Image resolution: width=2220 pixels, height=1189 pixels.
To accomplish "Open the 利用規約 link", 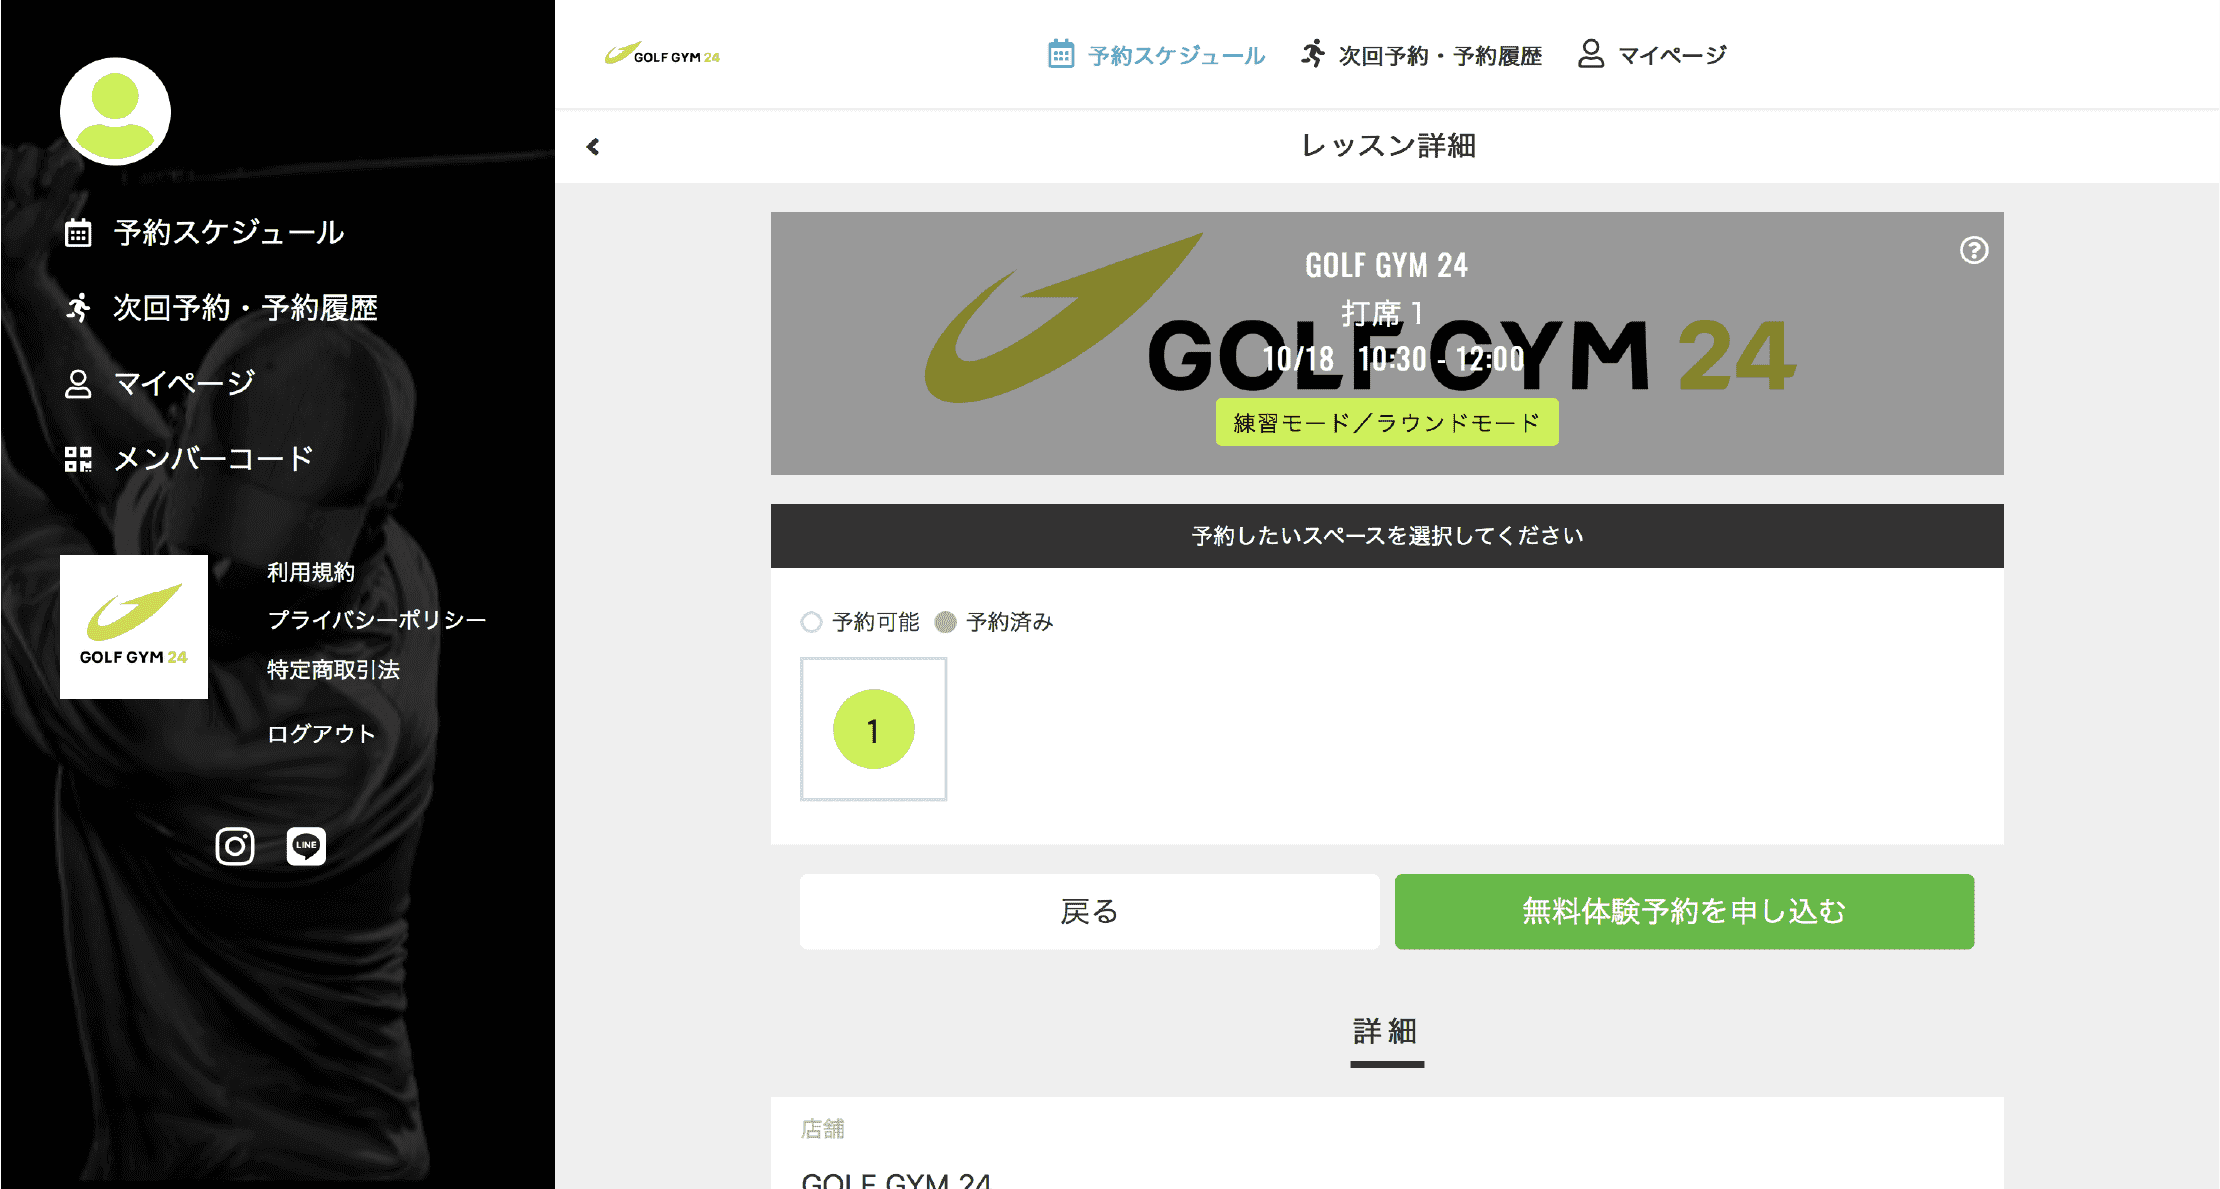I will (311, 572).
